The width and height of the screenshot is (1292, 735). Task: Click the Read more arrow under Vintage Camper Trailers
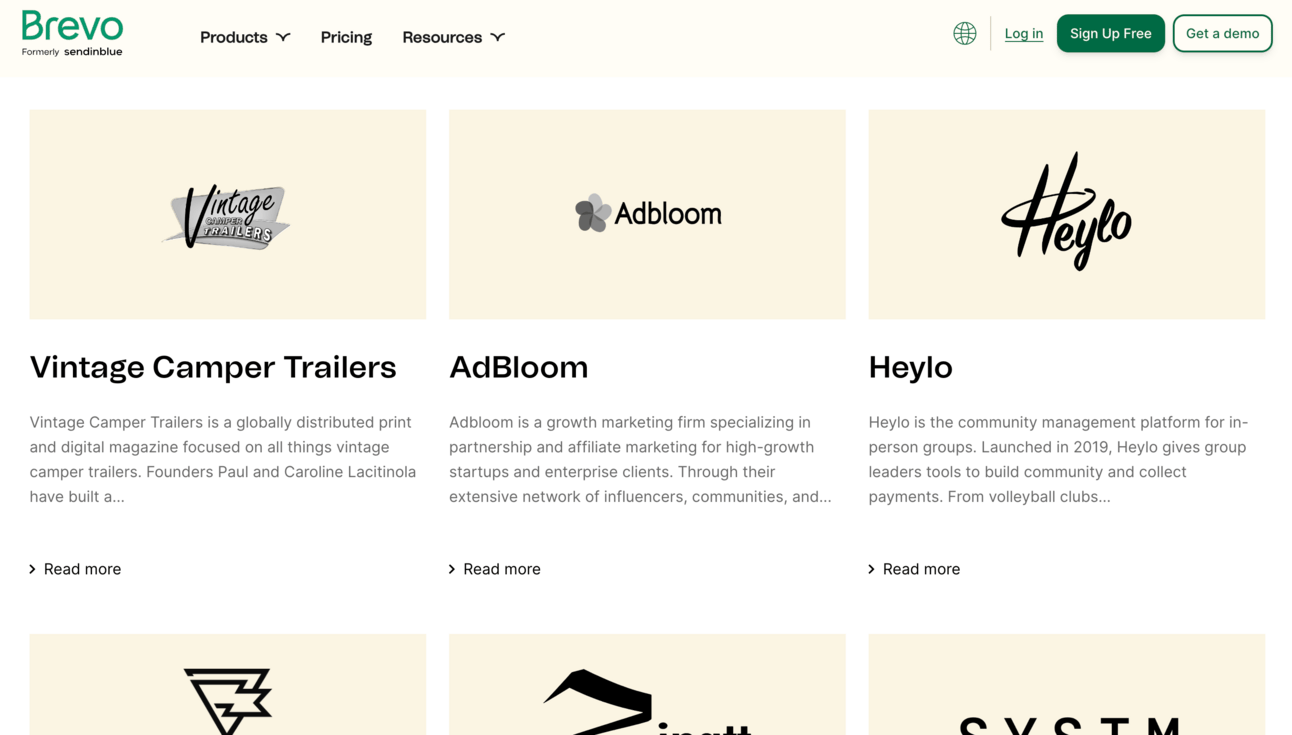click(x=32, y=569)
